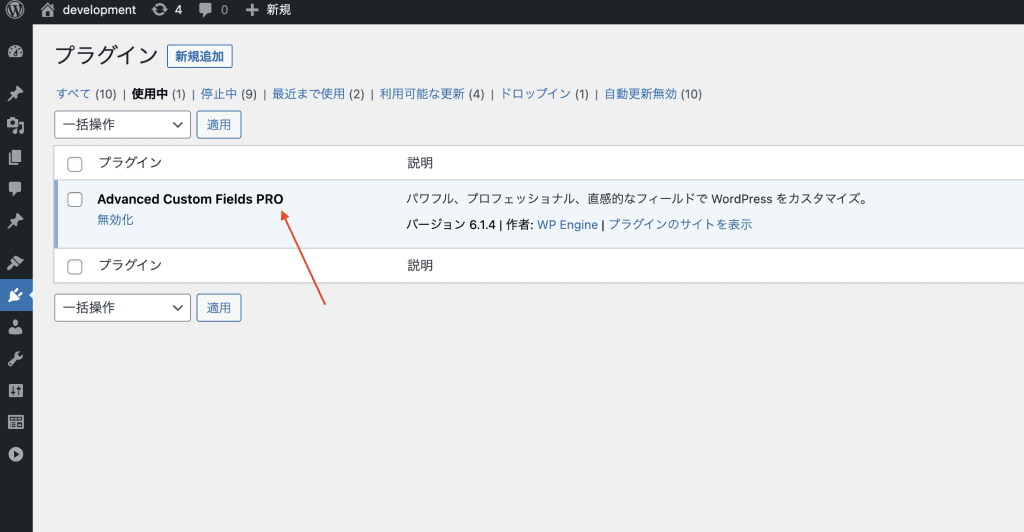Show すべて (10) plugins filter

(x=86, y=94)
